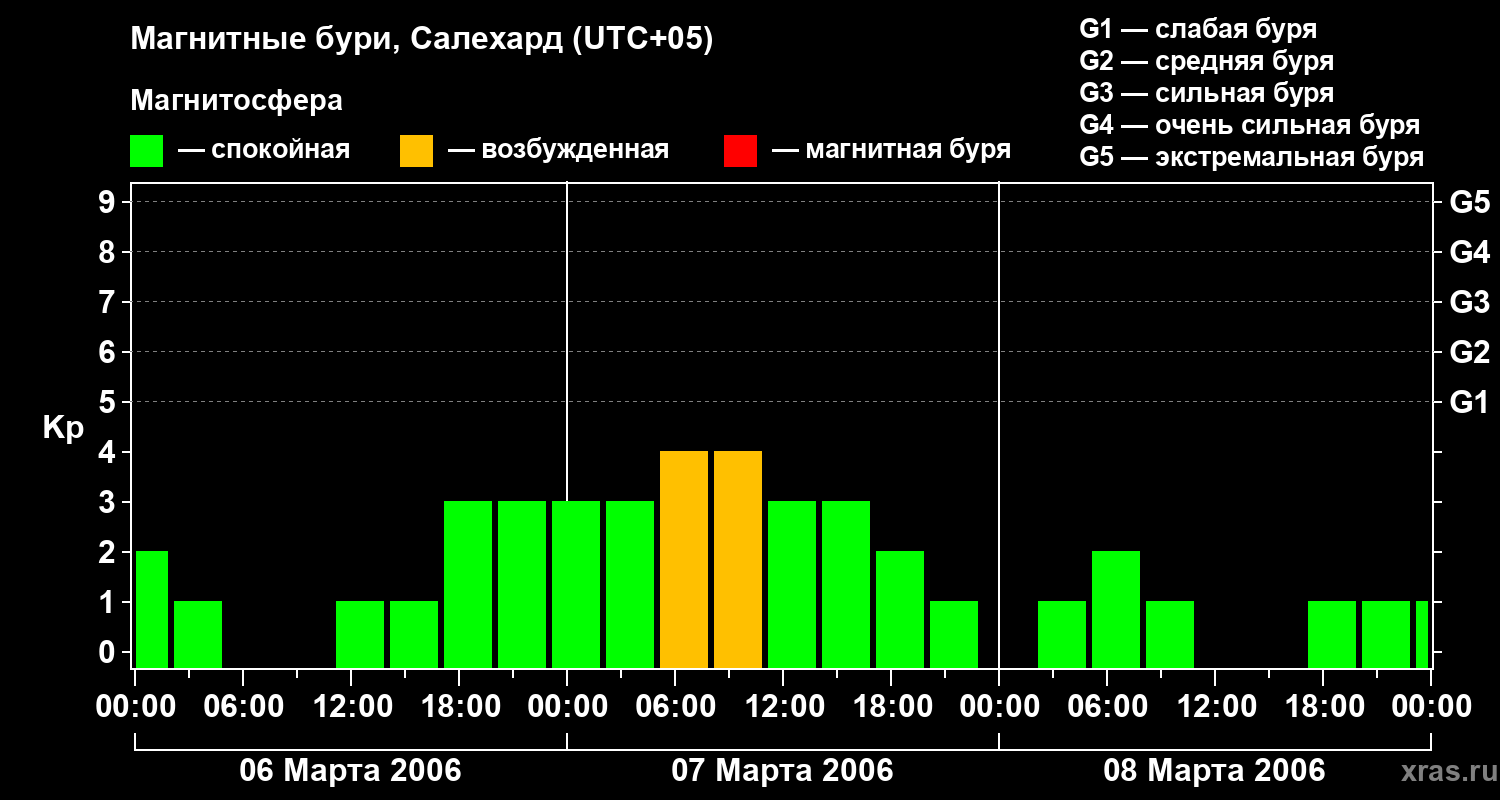
Task: Click 'G2 — средняя буря' description
Action: 1206,61
